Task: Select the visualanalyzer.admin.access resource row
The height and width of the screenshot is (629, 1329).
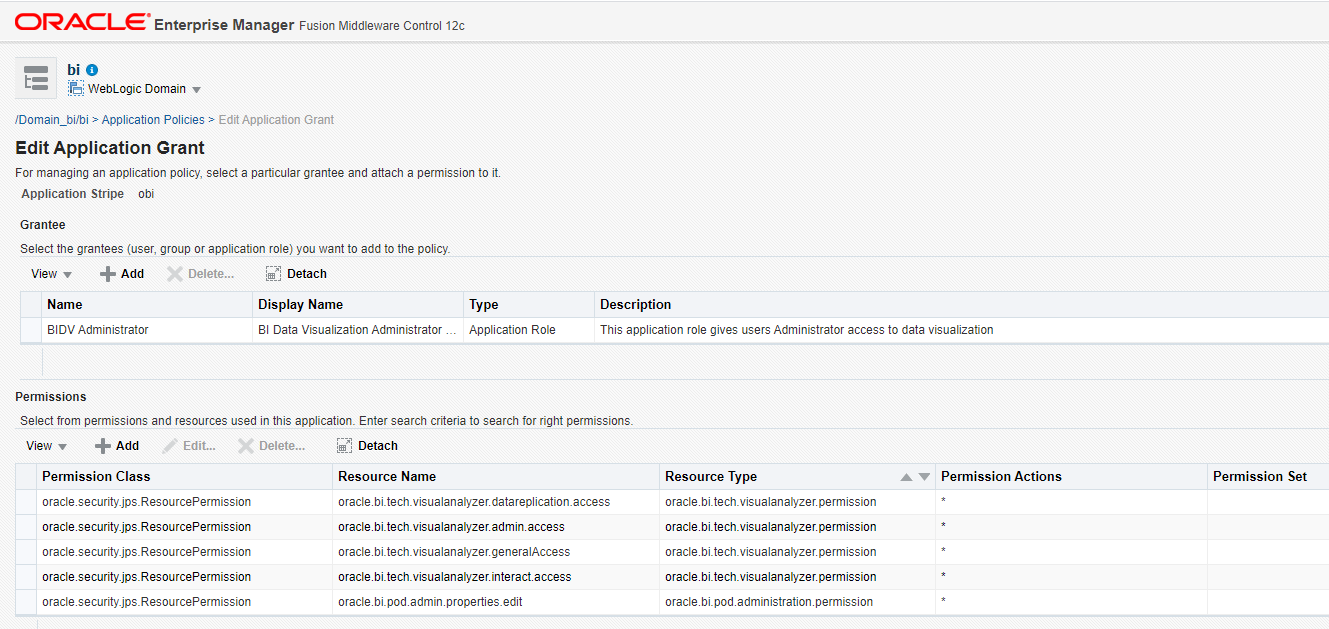Action: 672,527
